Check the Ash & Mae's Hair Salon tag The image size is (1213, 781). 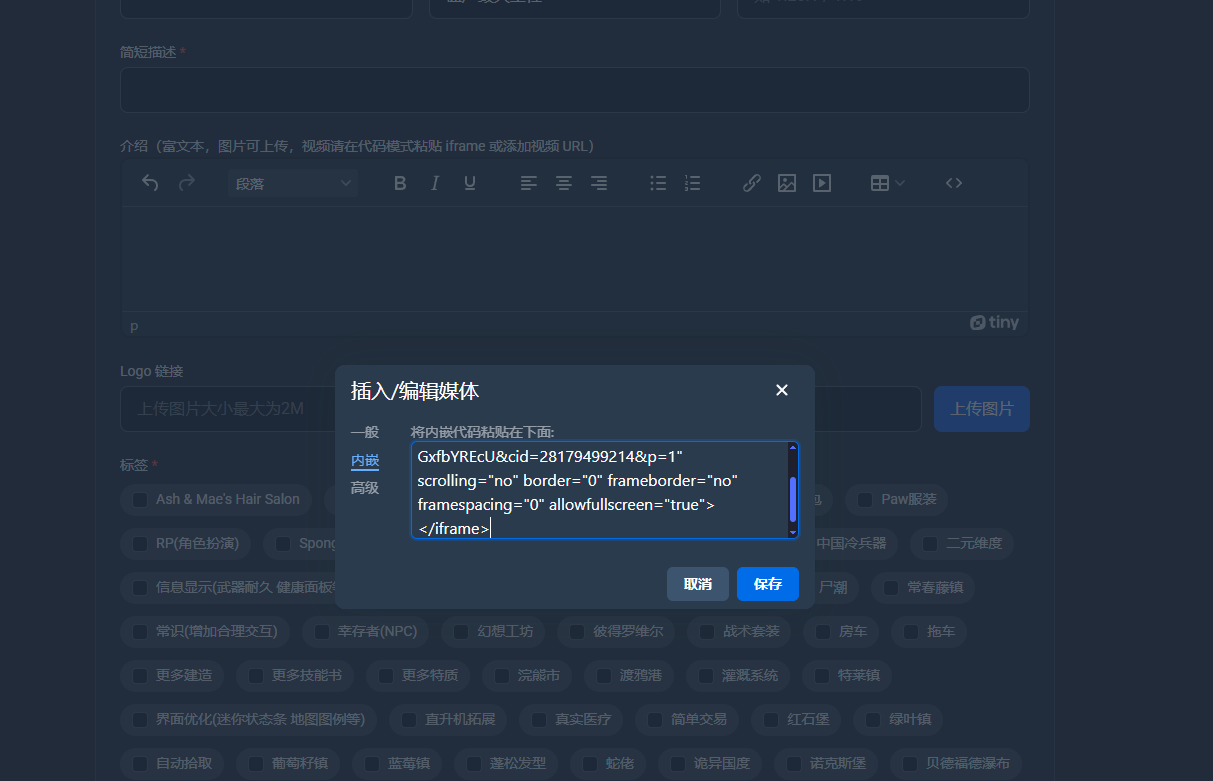(x=140, y=499)
